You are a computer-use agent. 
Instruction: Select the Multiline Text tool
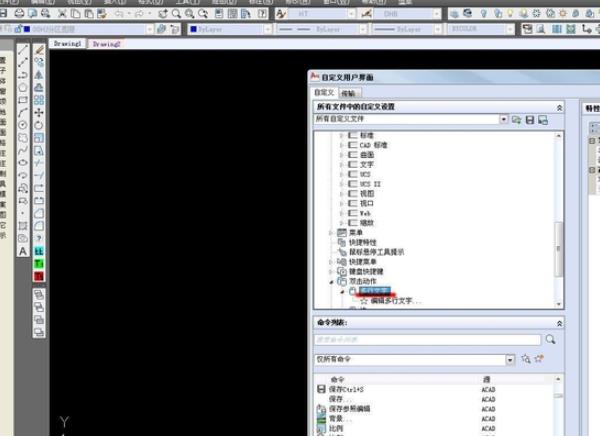pyautogui.click(x=23, y=251)
